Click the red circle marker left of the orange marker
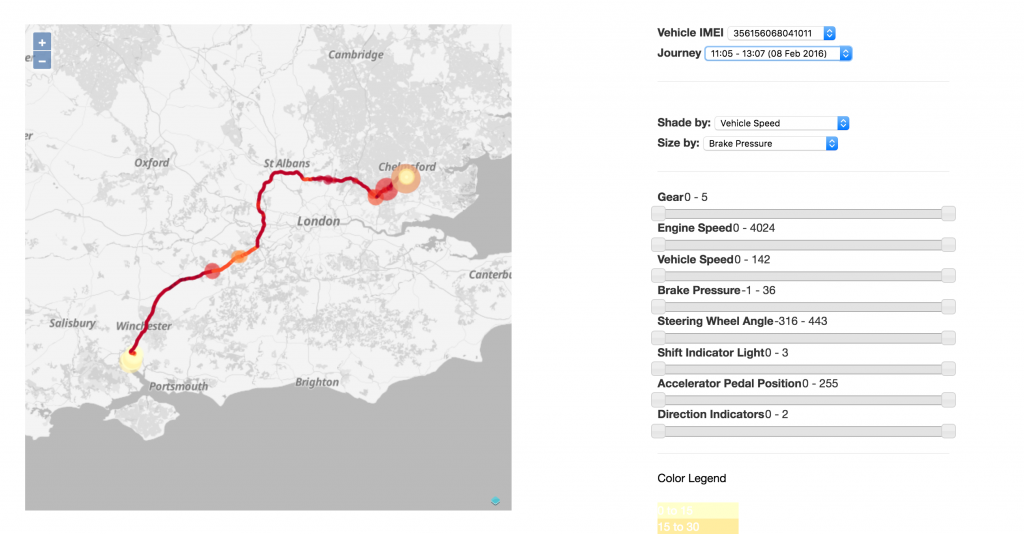Viewport: 1024px width, 534px height. tap(212, 270)
